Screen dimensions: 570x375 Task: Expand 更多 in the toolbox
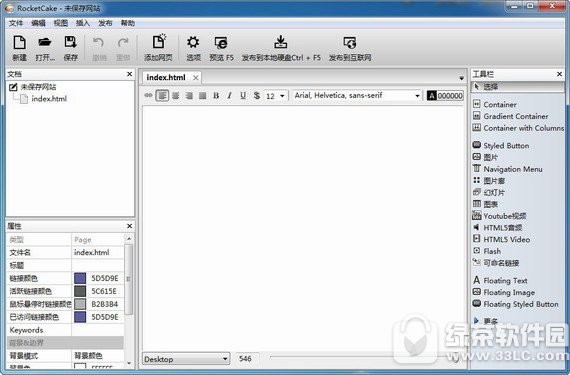(x=486, y=321)
